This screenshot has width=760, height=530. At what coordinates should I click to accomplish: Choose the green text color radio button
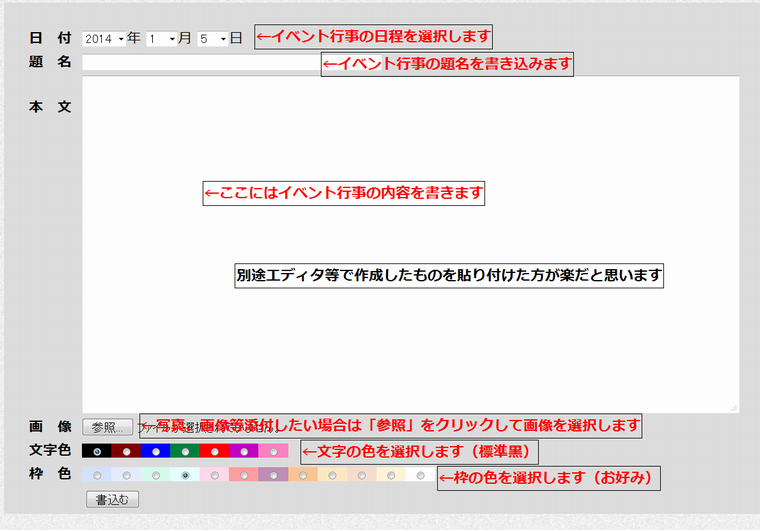click(x=185, y=452)
